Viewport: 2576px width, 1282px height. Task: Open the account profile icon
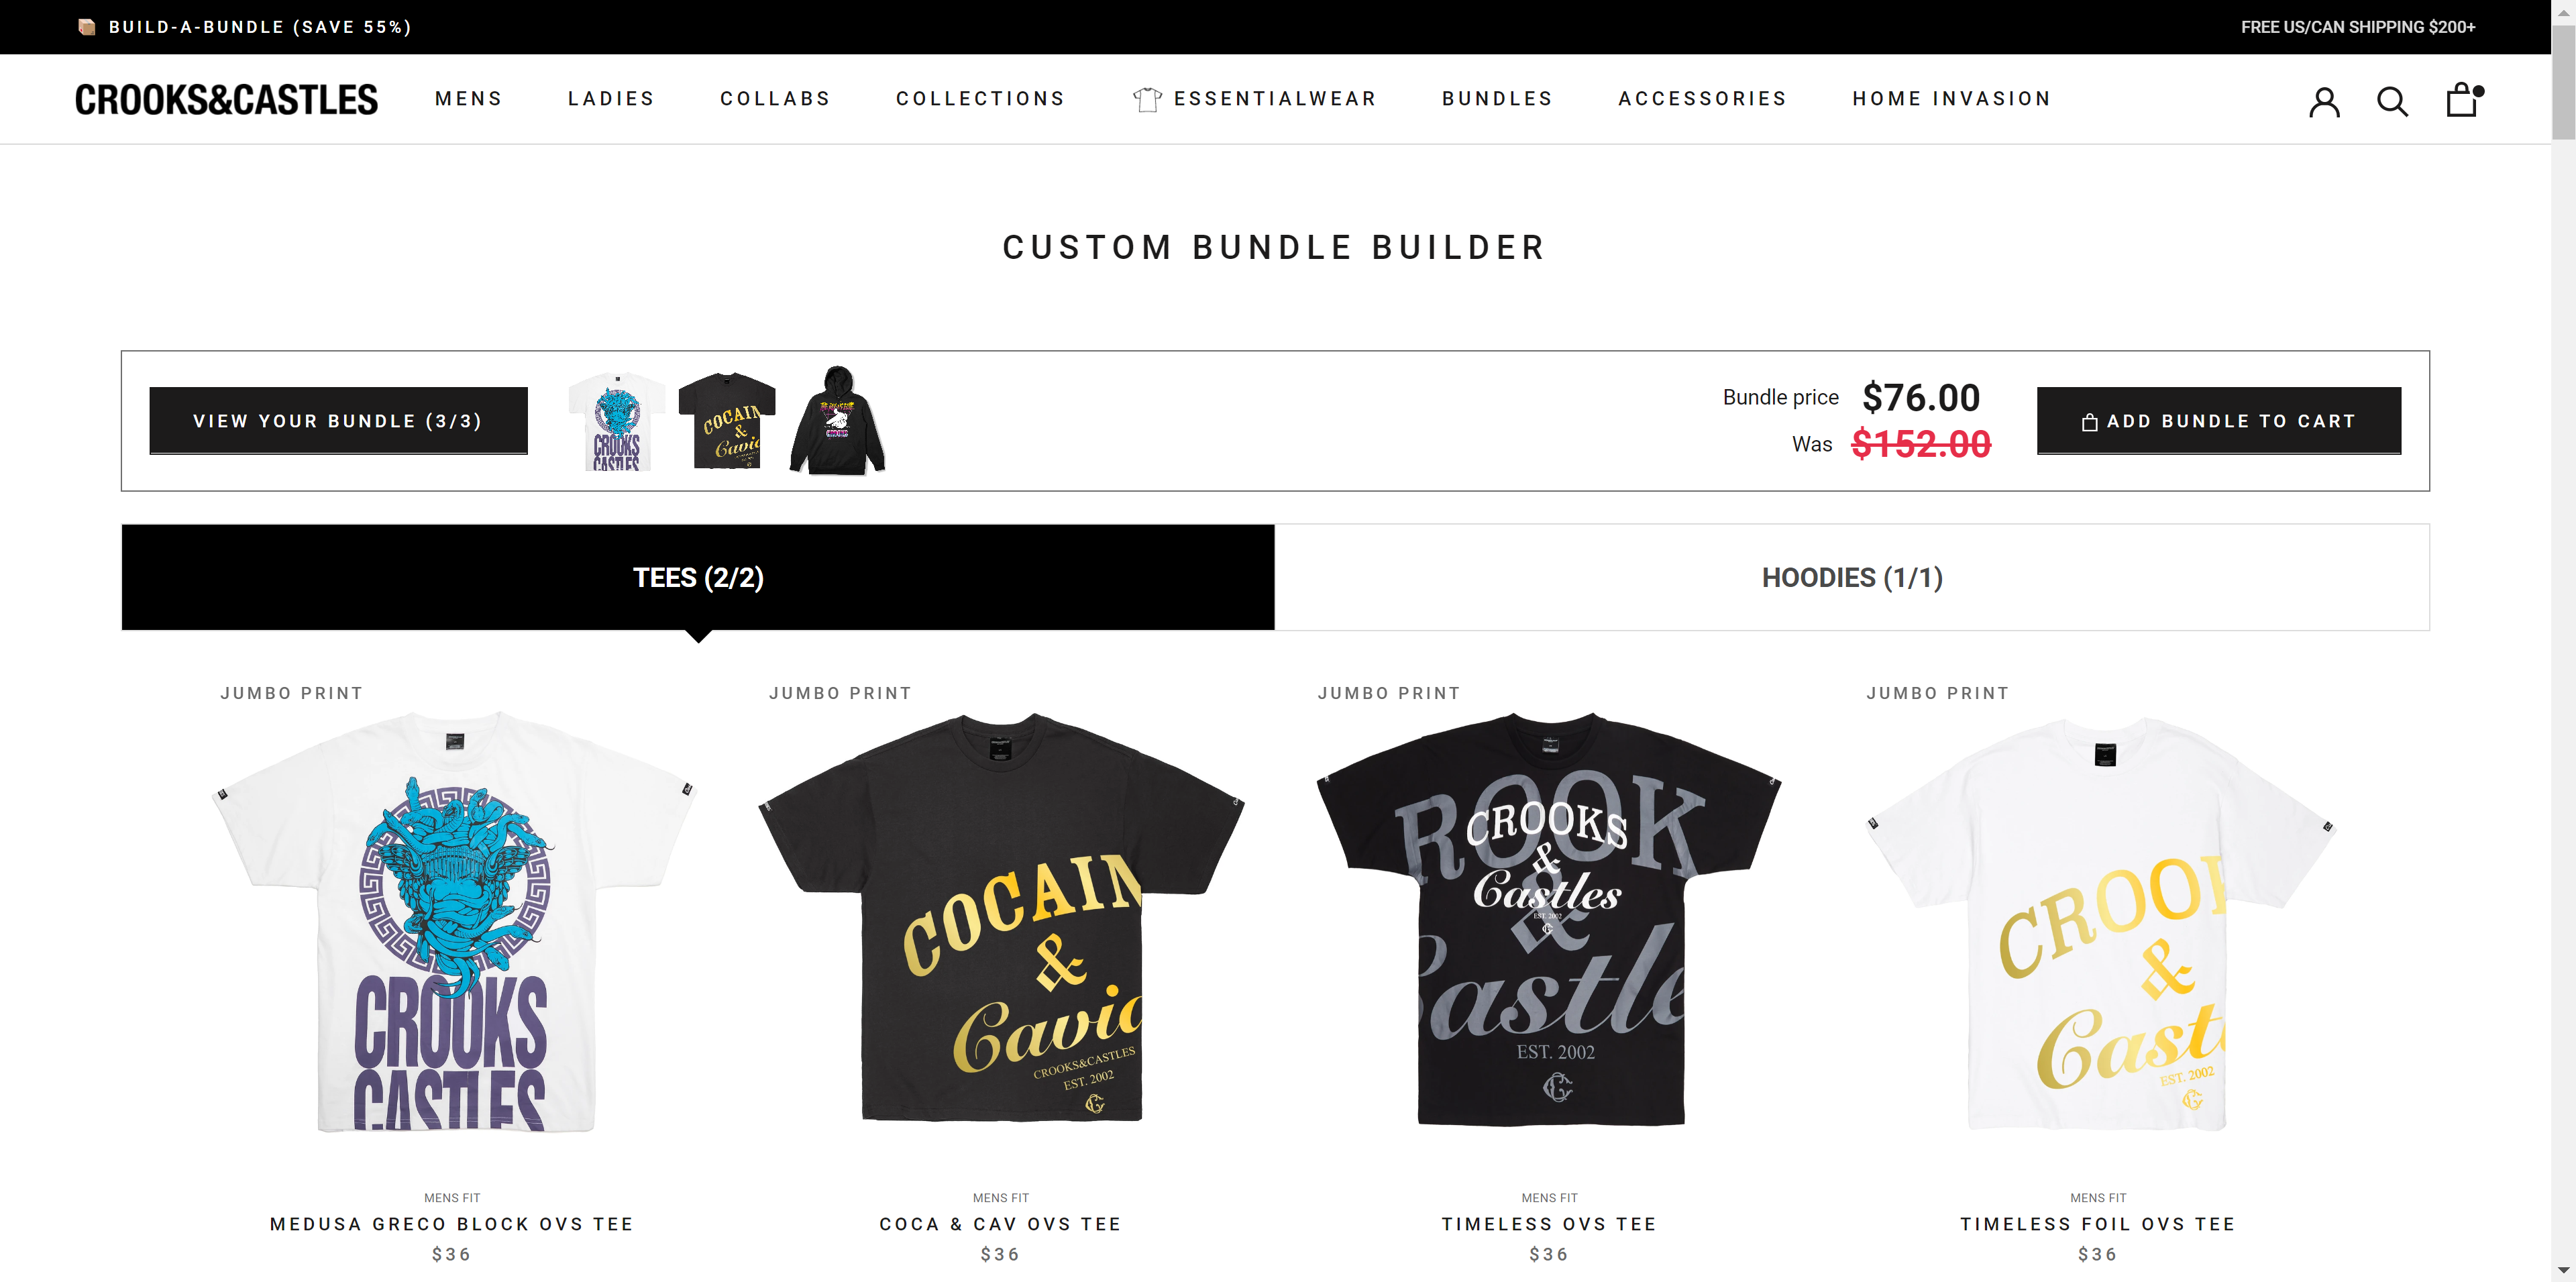tap(2324, 101)
